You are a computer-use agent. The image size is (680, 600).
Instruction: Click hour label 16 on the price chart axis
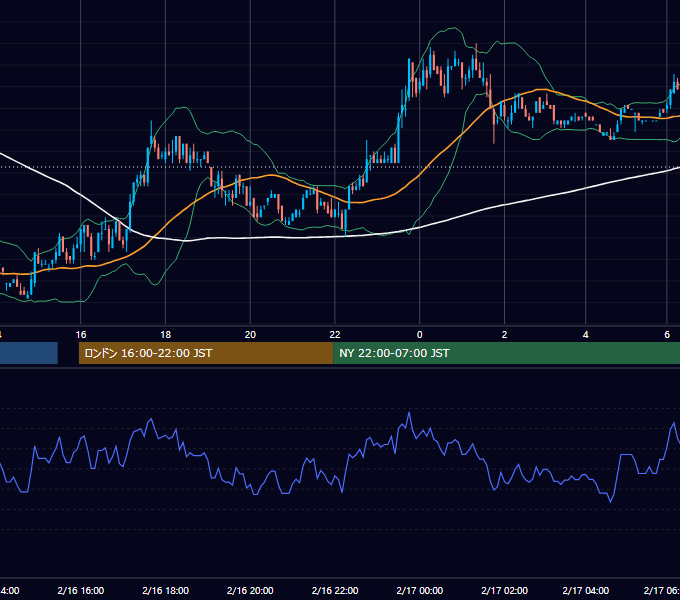81,334
